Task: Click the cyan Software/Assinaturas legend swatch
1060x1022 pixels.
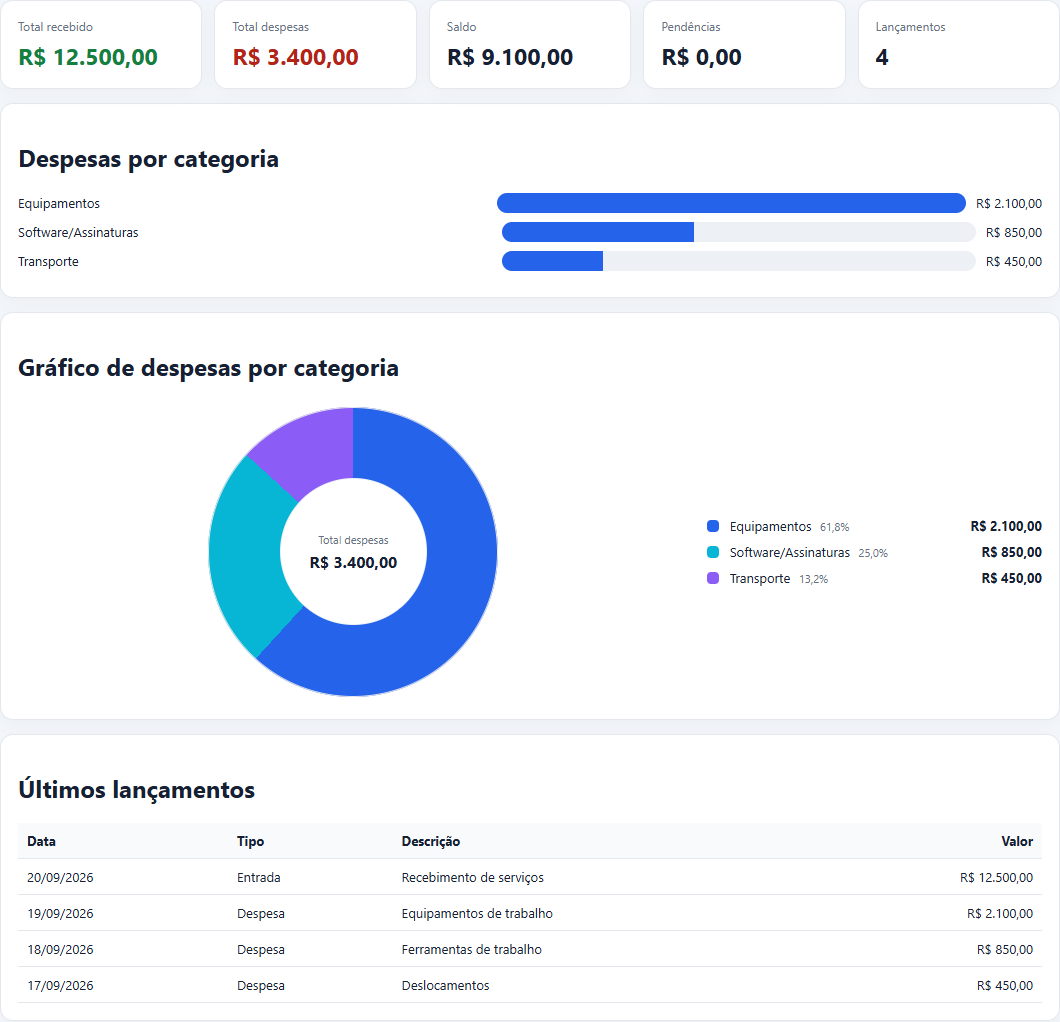Action: [713, 552]
